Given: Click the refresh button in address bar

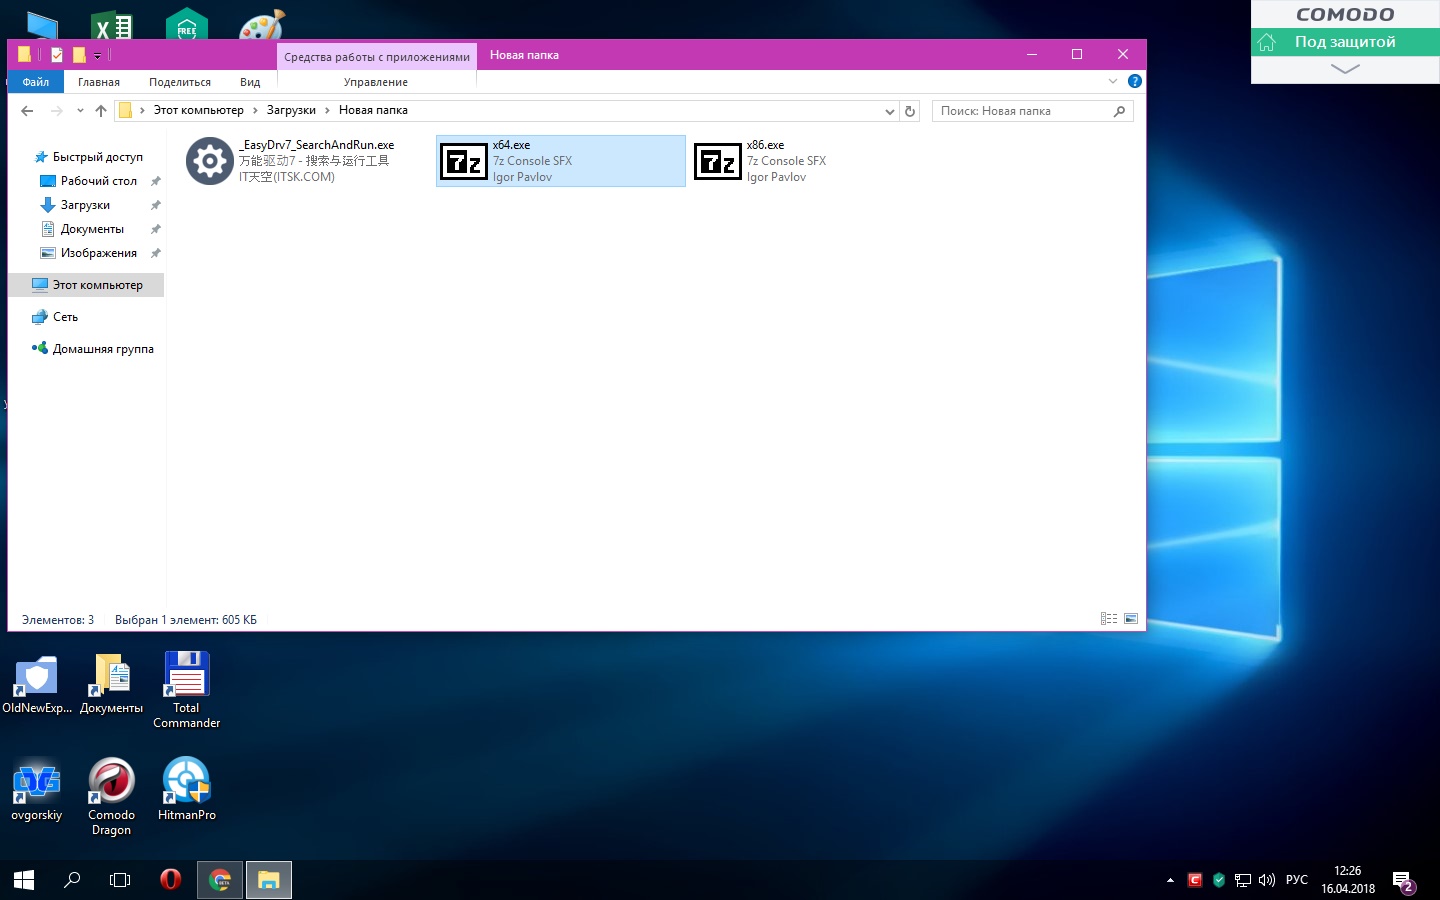Looking at the screenshot, I should 910,111.
